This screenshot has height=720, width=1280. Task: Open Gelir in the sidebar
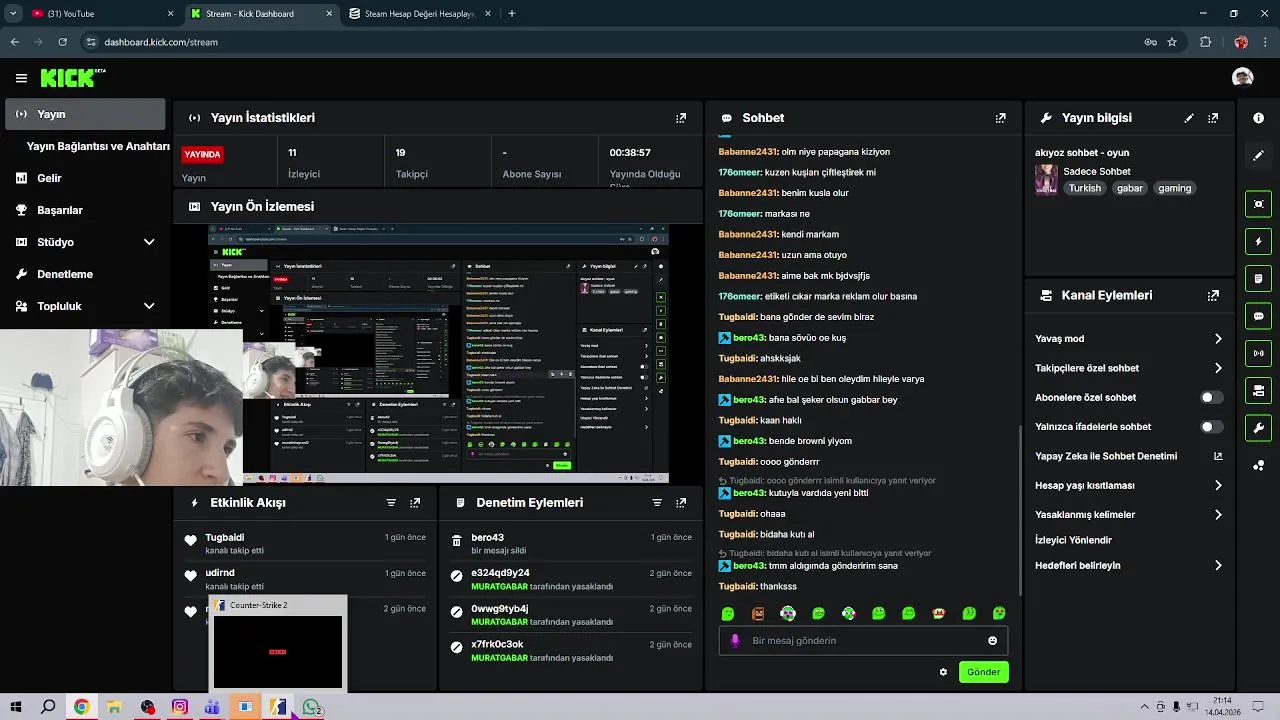(x=85, y=178)
